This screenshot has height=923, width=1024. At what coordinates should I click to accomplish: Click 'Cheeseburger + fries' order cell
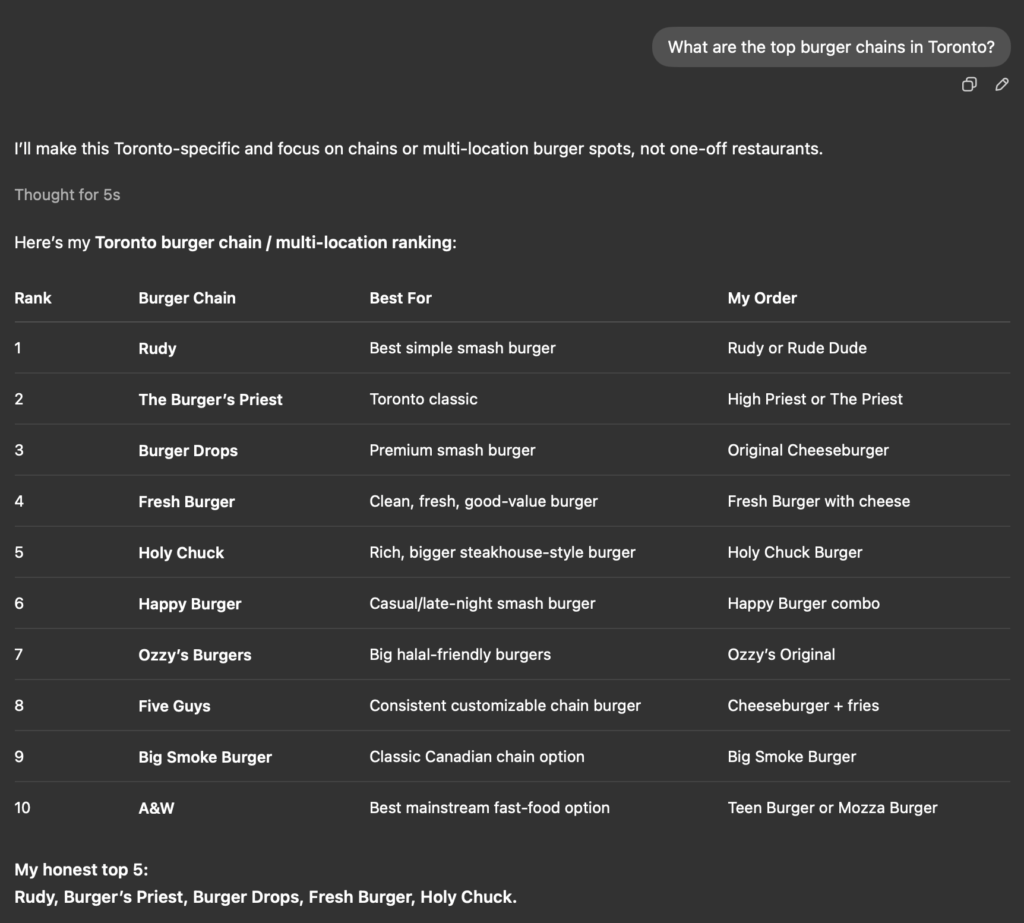[803, 705]
